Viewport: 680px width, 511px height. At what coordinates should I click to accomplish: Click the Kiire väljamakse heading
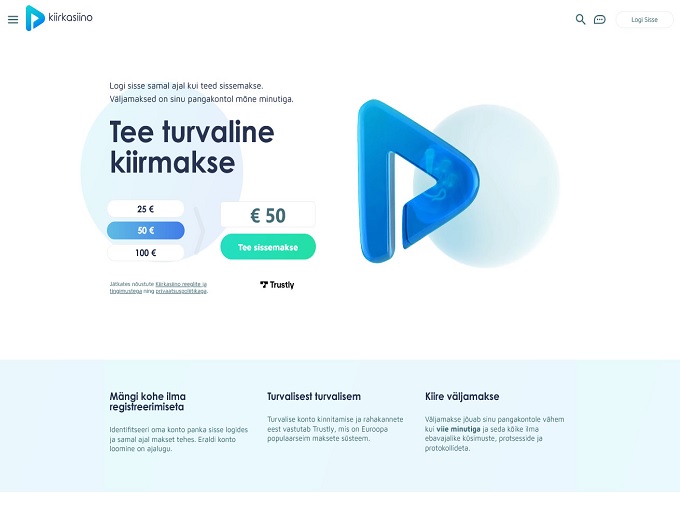point(462,396)
